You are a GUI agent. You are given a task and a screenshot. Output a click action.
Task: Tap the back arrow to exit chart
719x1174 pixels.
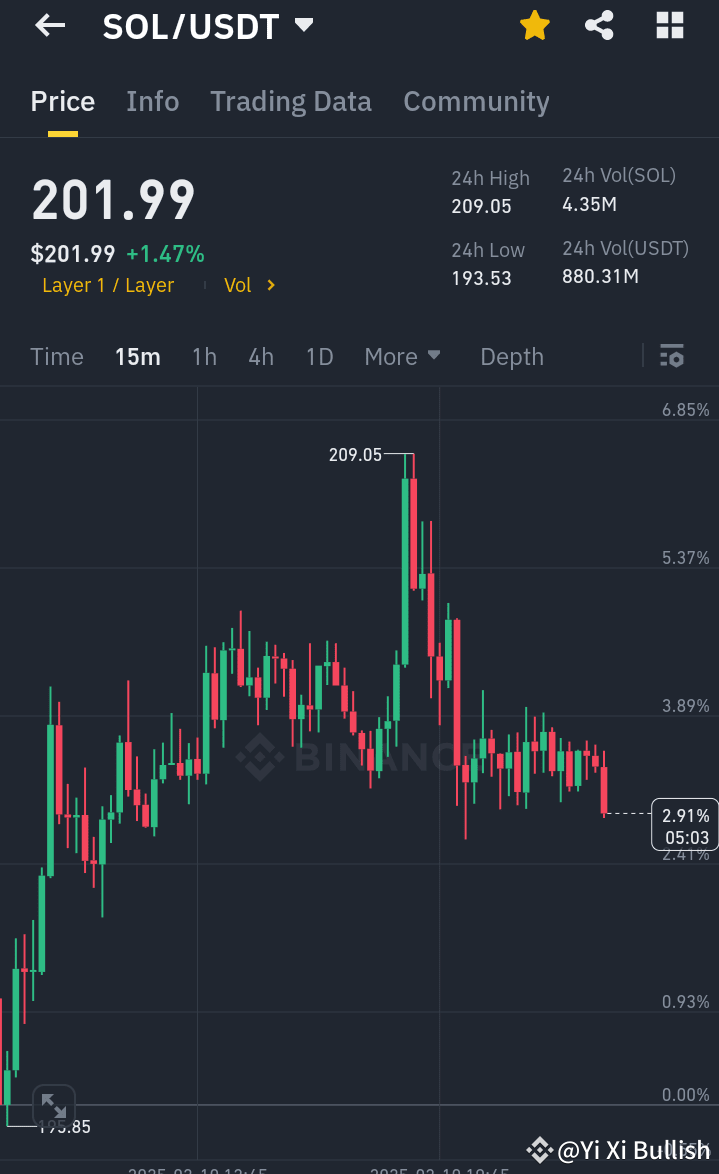click(x=47, y=26)
